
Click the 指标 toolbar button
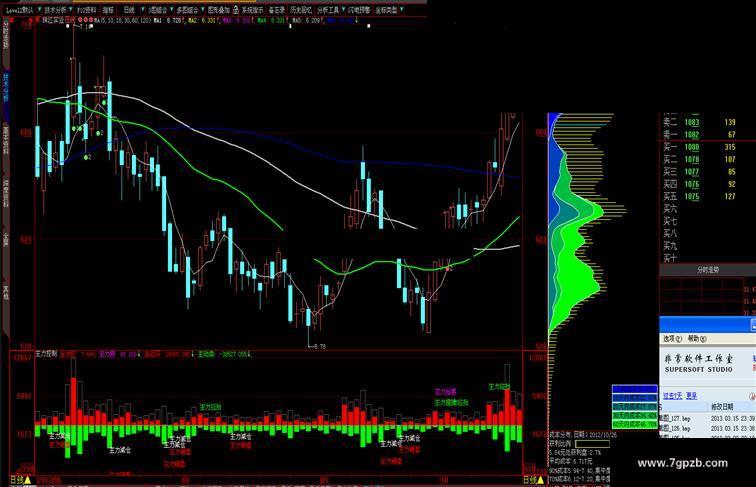point(108,9)
